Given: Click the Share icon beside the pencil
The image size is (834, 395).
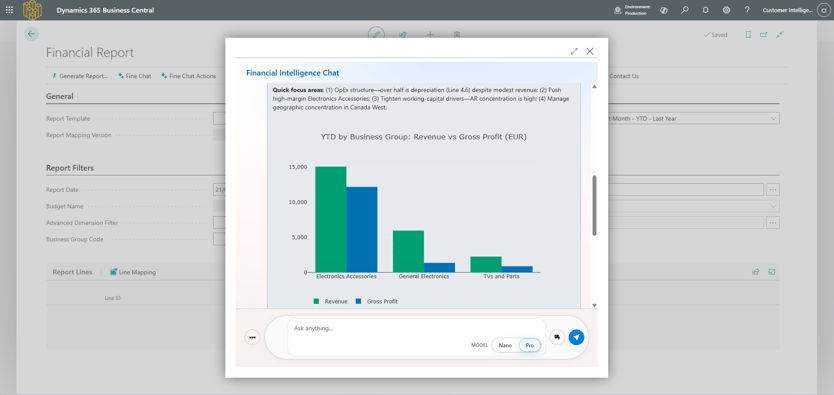Looking at the screenshot, I should coord(403,35).
